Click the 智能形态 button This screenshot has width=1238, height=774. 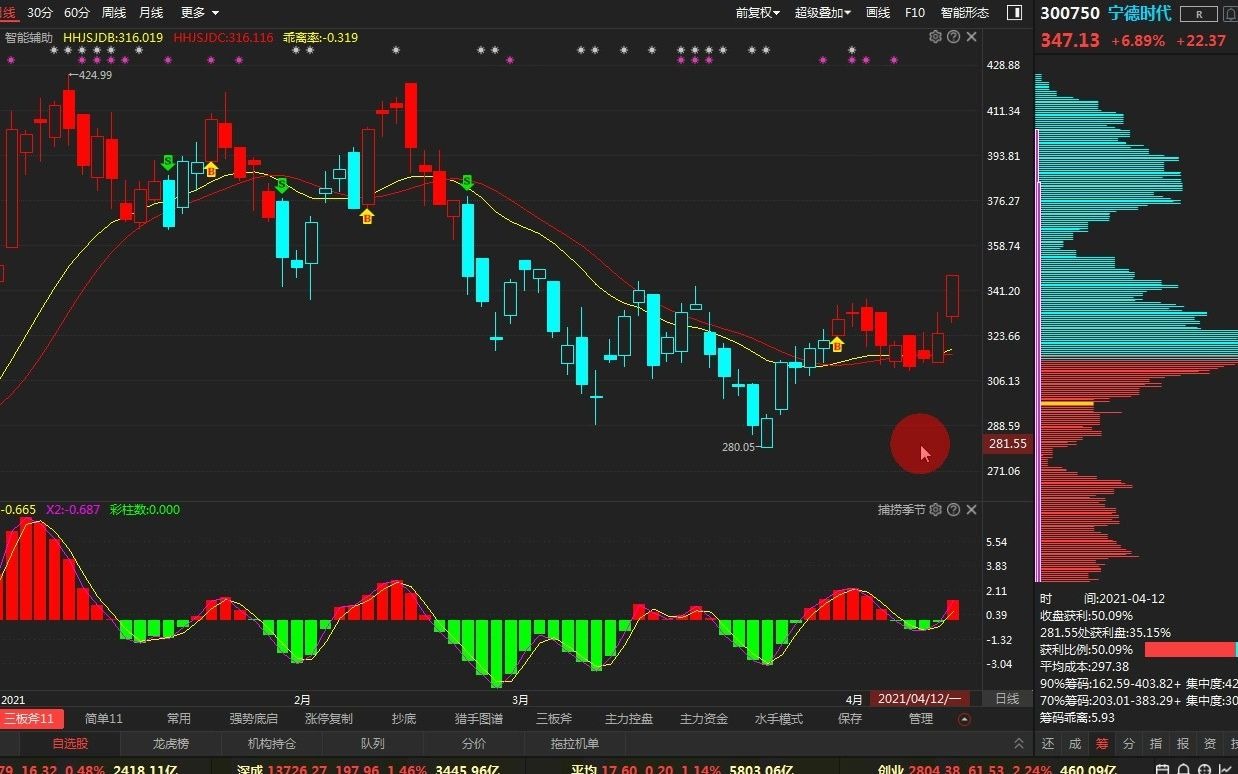pyautogui.click(x=964, y=13)
